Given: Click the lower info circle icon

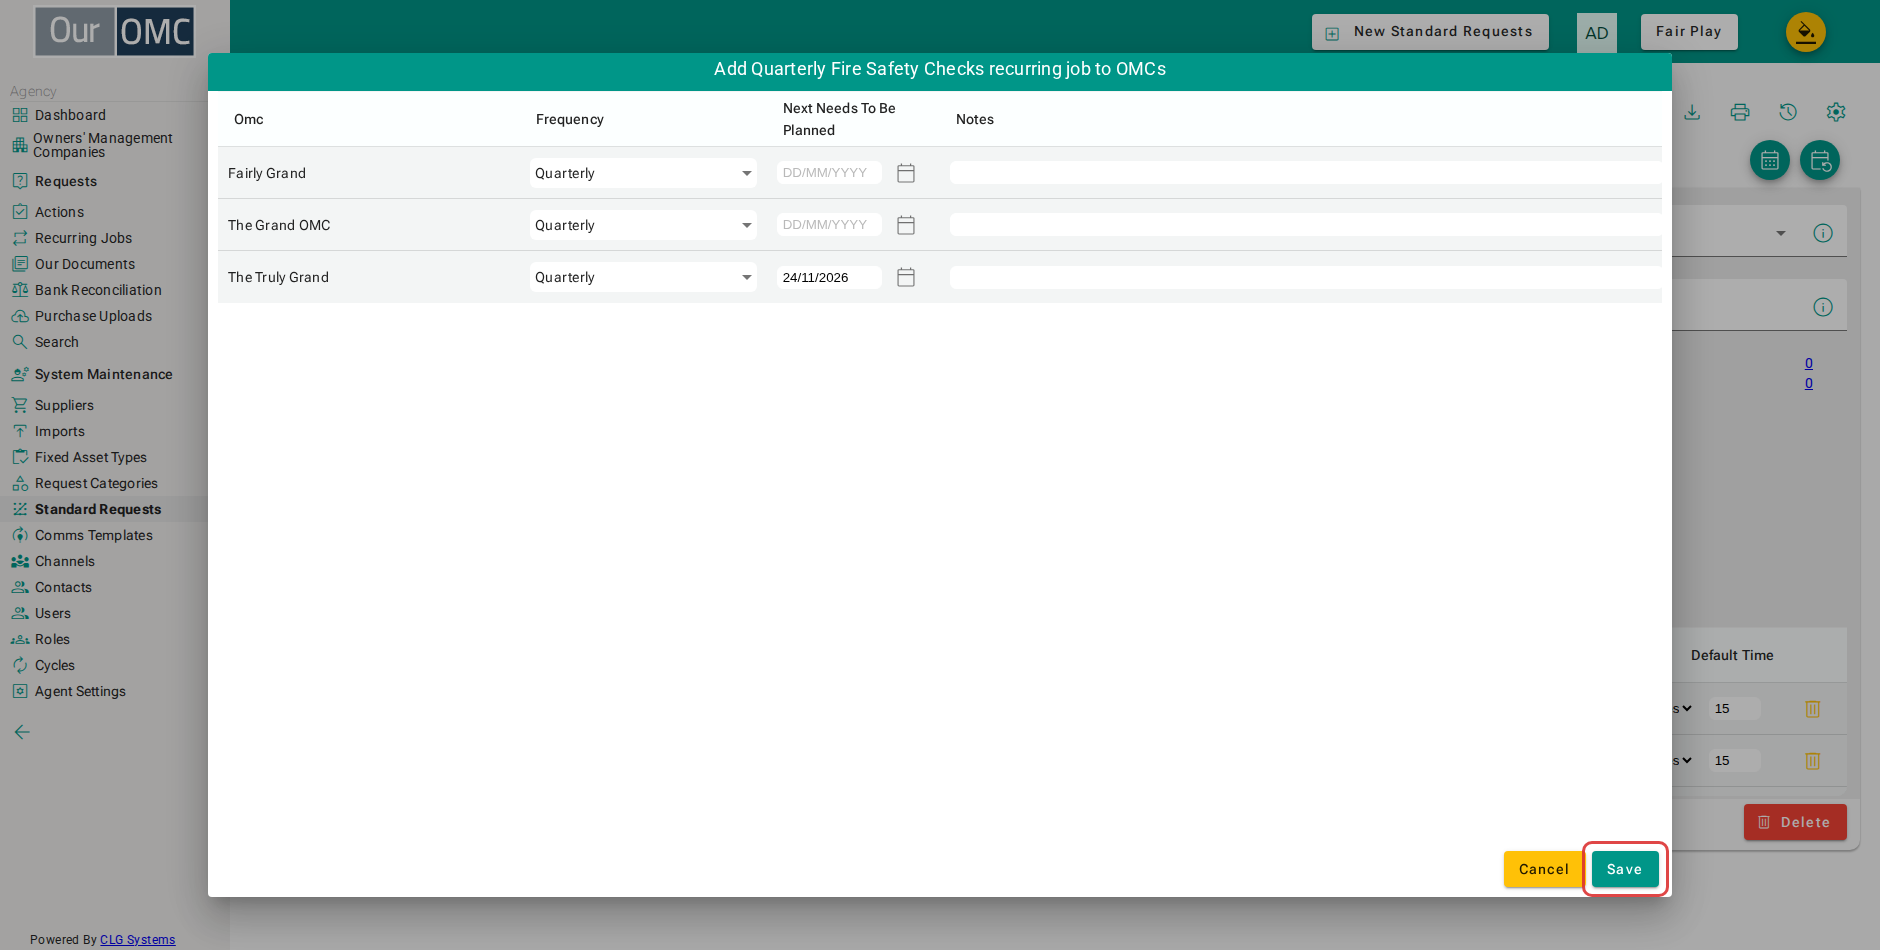Looking at the screenshot, I should tap(1823, 307).
